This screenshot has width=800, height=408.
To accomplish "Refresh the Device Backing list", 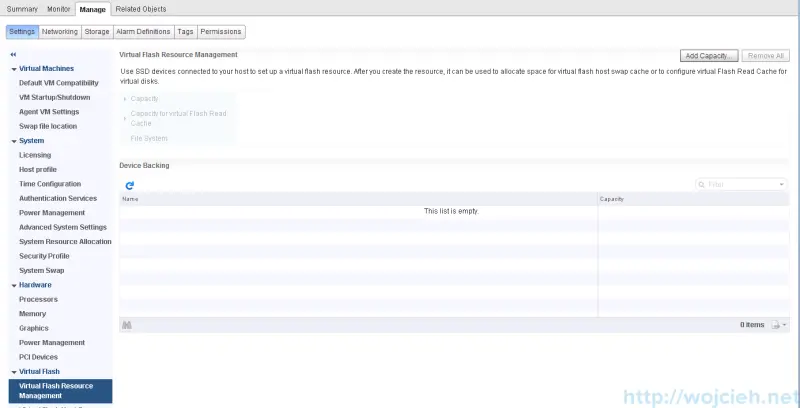I will coord(130,186).
